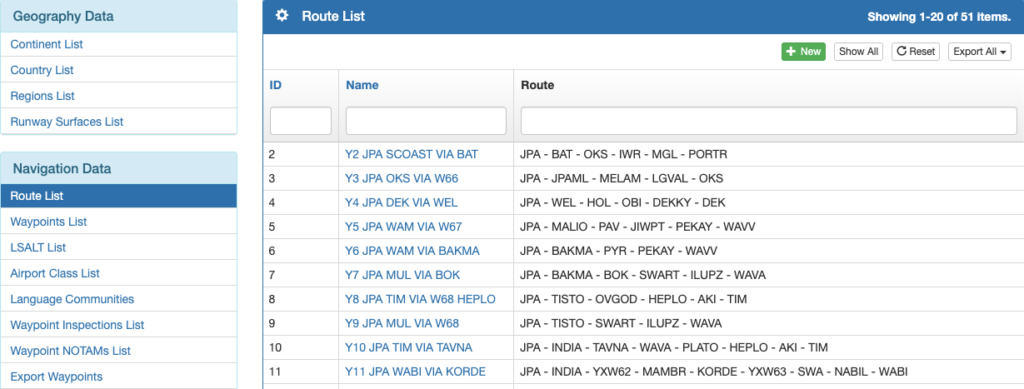Click the gear icon beside Route List
The width and height of the screenshot is (1024, 389).
(281, 16)
